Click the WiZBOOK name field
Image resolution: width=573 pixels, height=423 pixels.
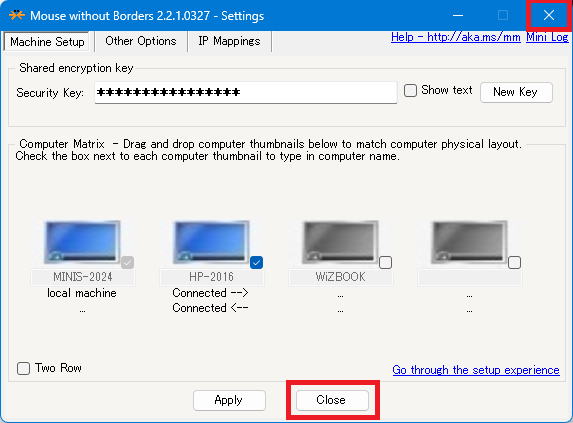coord(341,277)
